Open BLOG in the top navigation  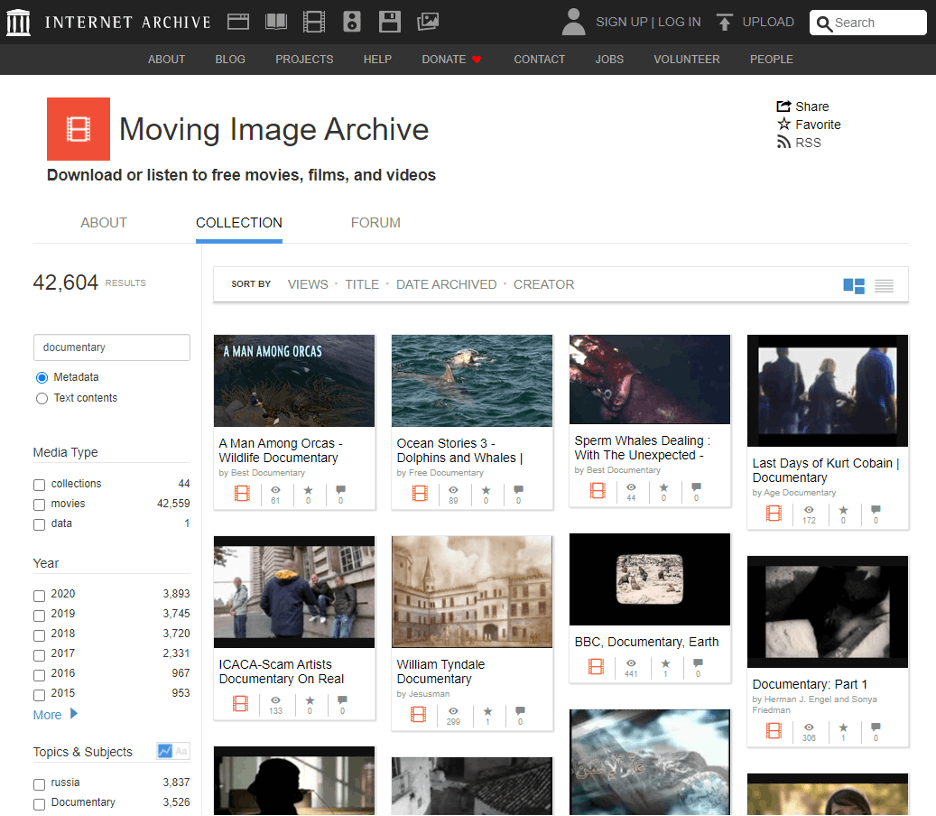[x=230, y=59]
